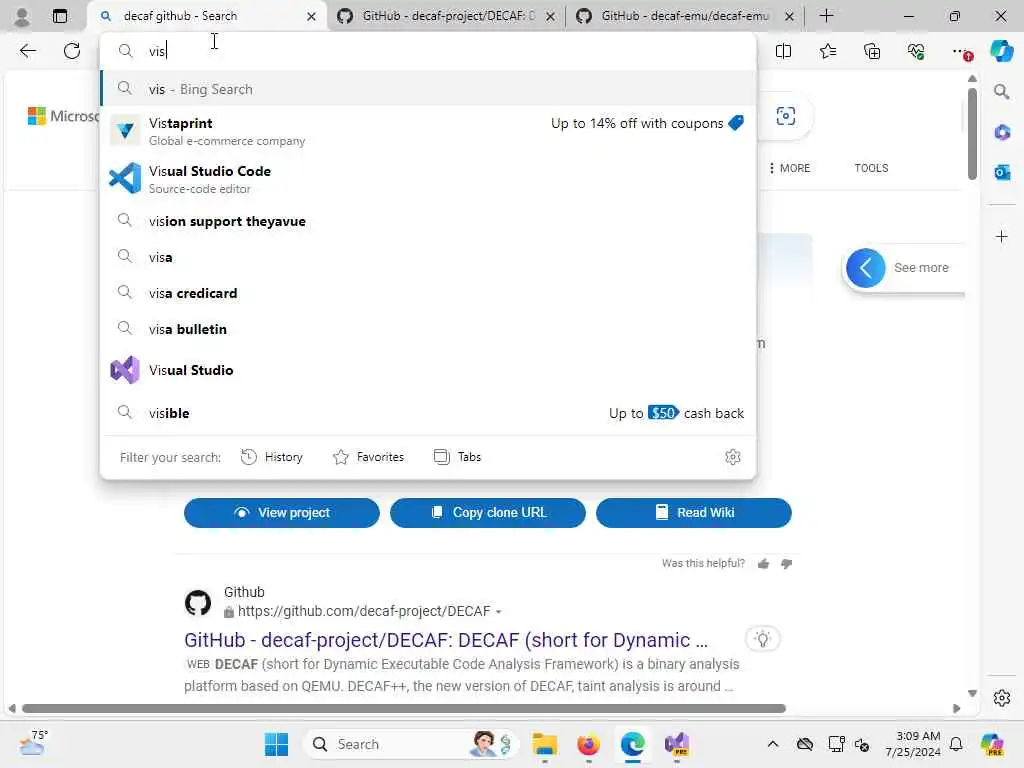Close the decaf-project/DECAF tab
The image size is (1024, 768).
tap(551, 16)
